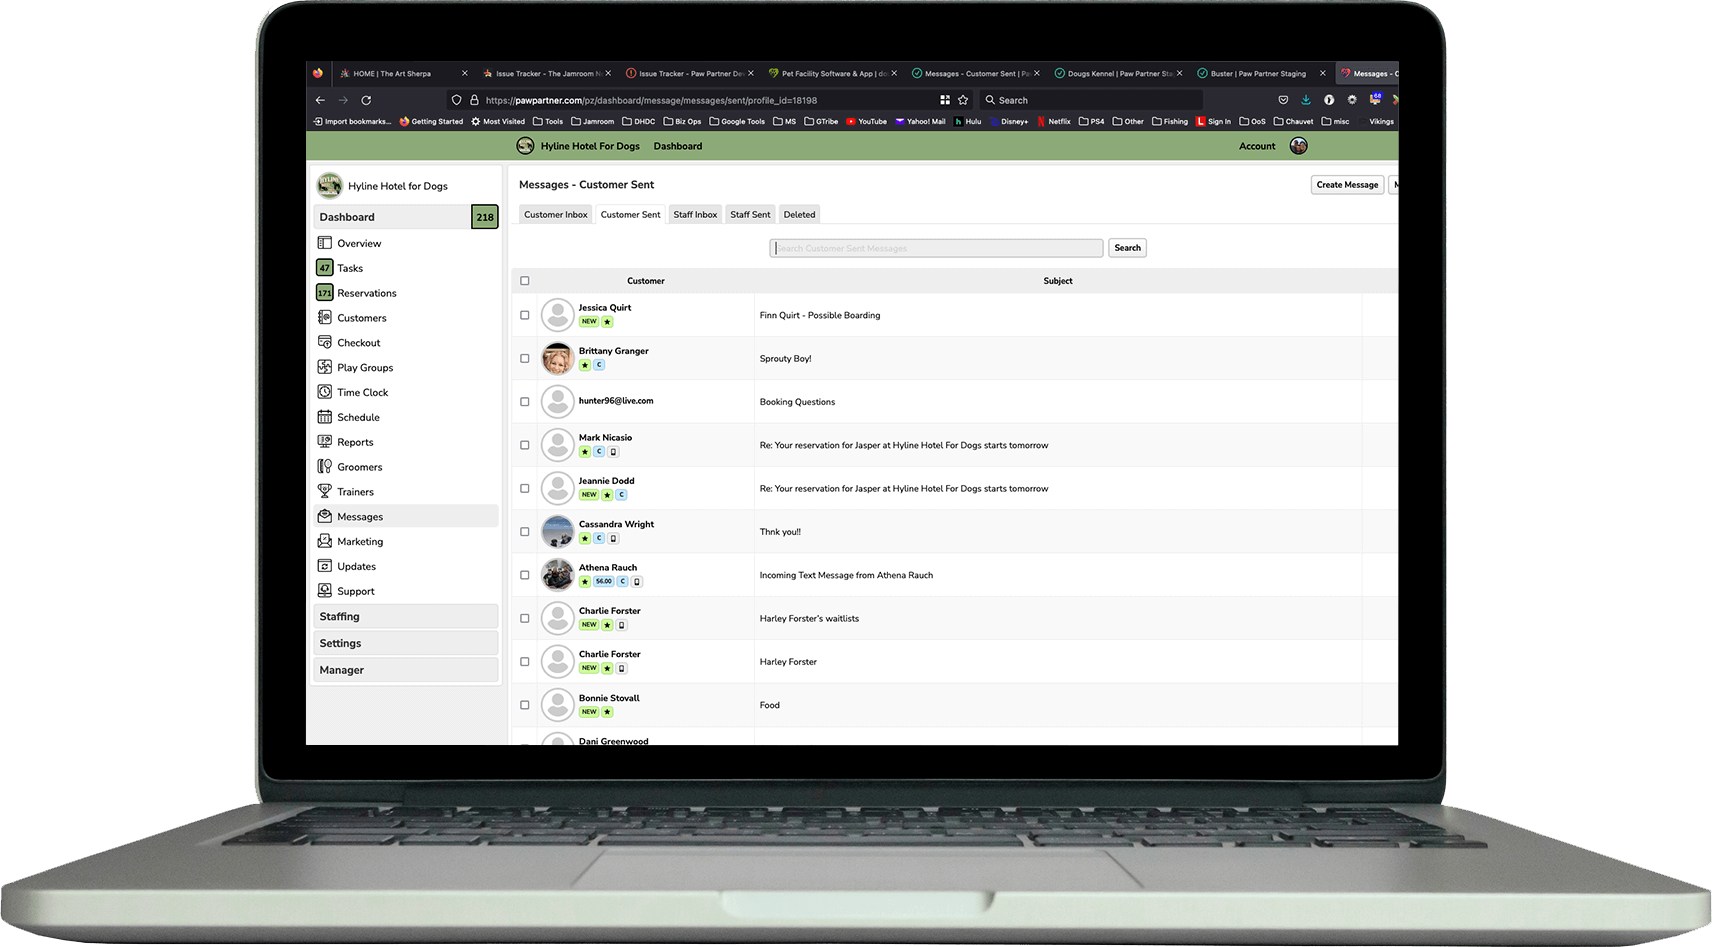Switch to the Customer Inbox tab

pos(555,214)
